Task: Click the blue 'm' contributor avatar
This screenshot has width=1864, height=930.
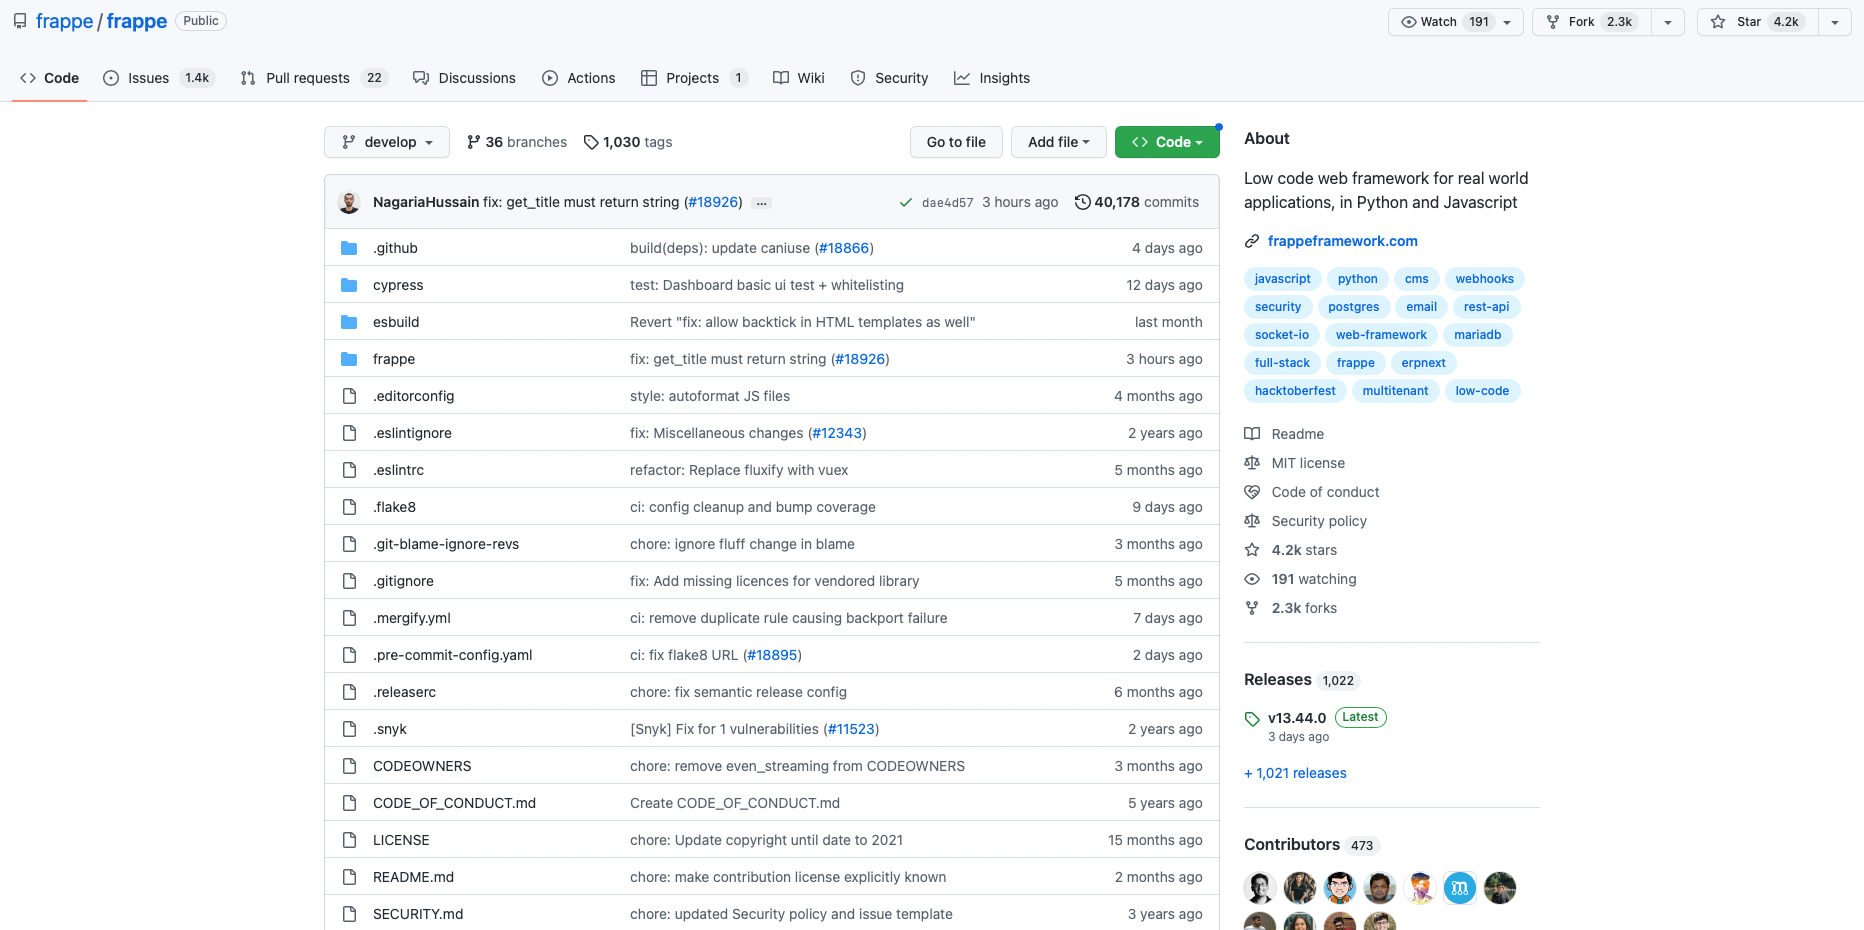Action: point(1460,888)
